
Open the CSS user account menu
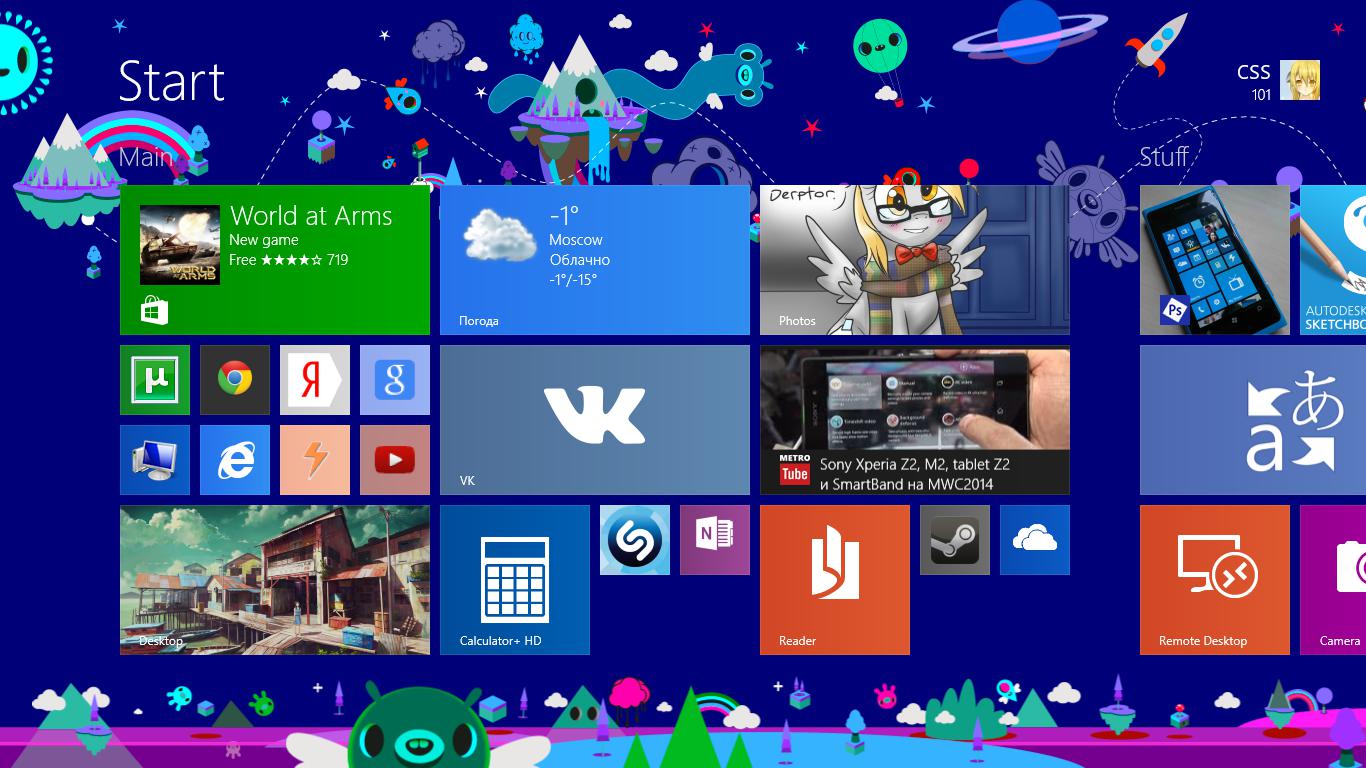pyautogui.click(x=1278, y=80)
